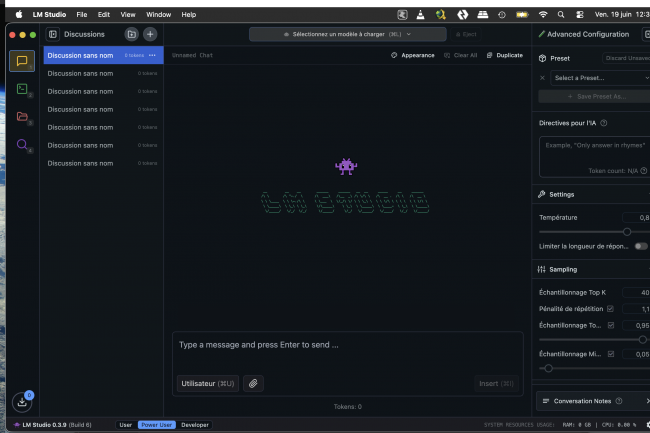650x433 pixels.
Task: Click the VLC cone menu bar icon
Action: point(420,15)
